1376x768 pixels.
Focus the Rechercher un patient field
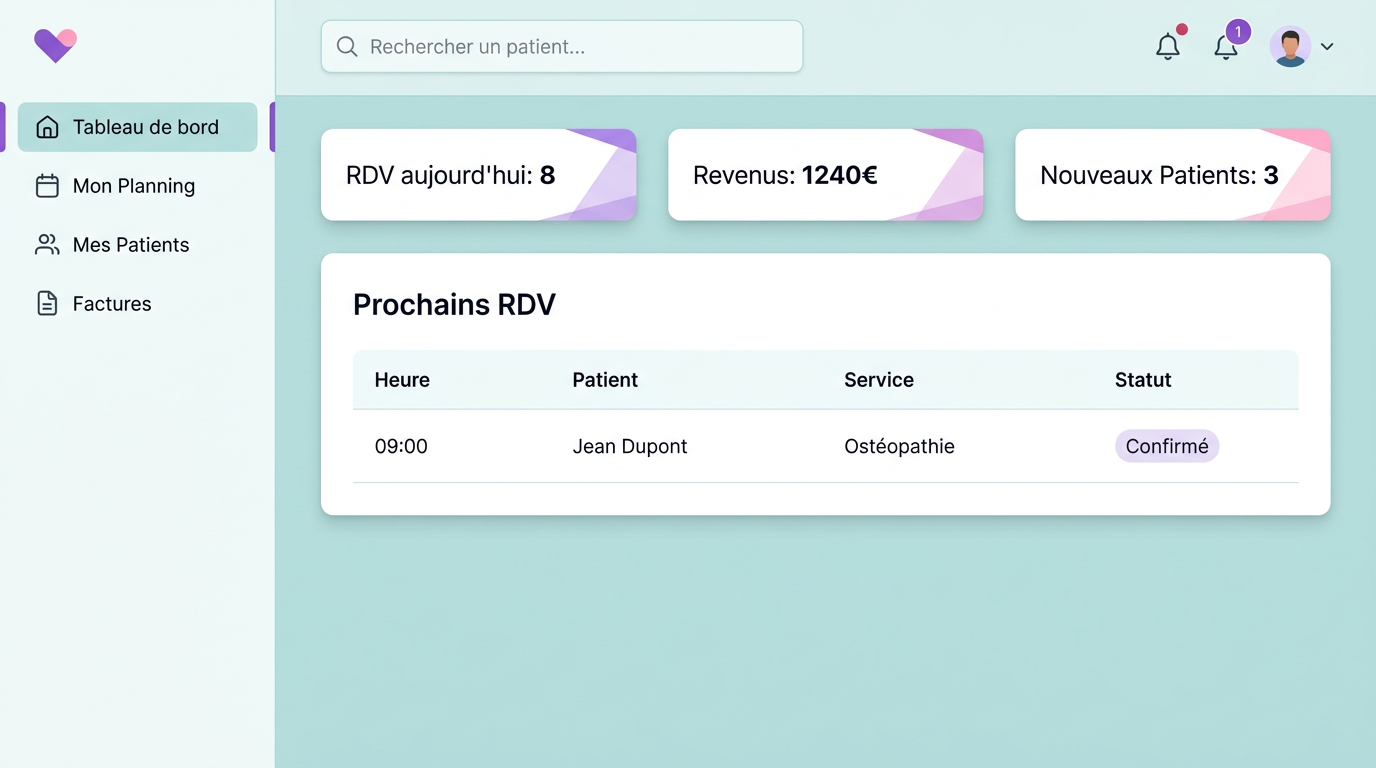562,47
